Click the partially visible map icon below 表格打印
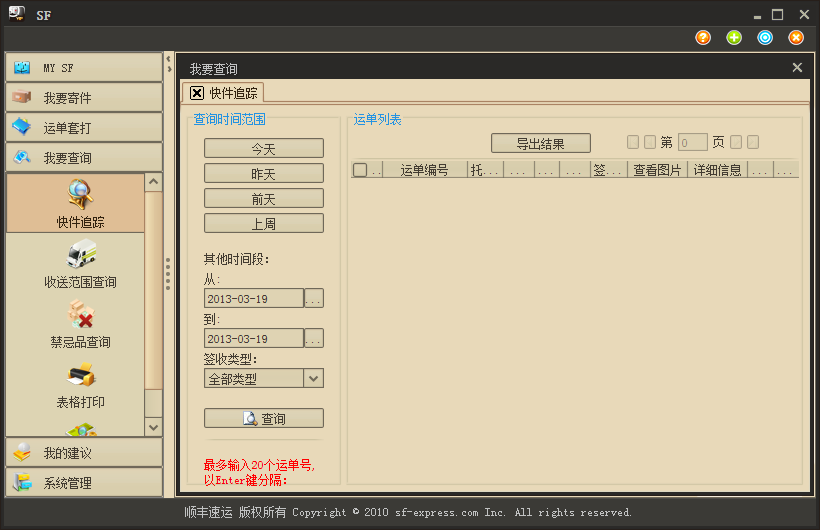The height and width of the screenshot is (530, 820). [81, 430]
